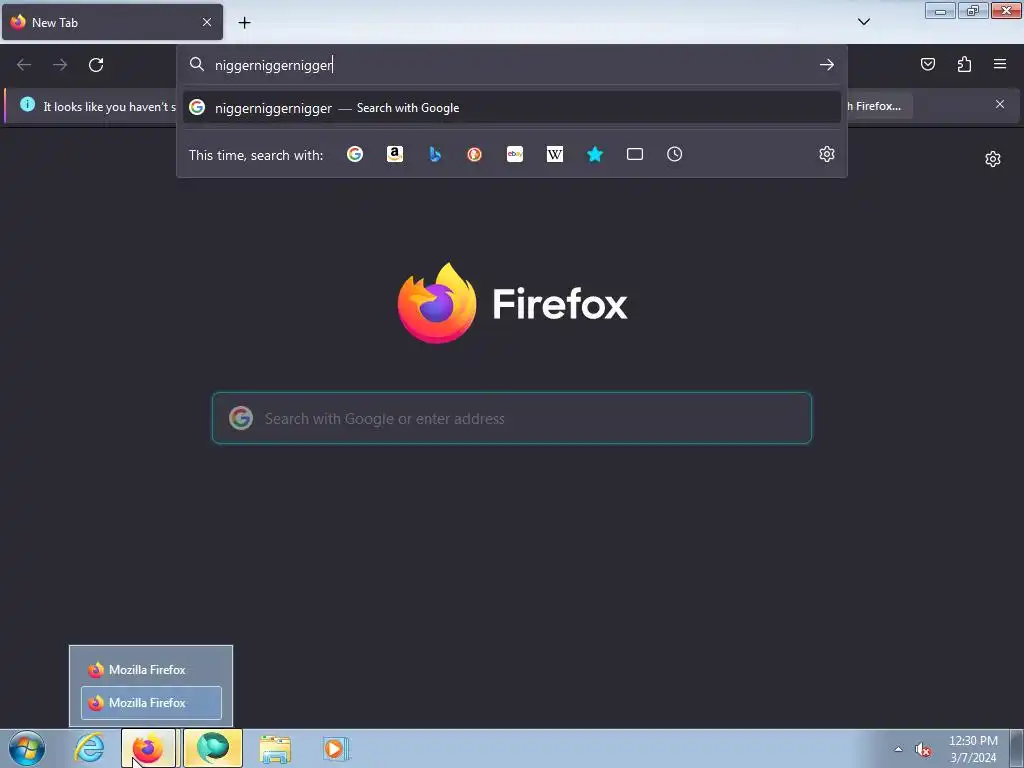Focus the address bar text field

point(511,65)
